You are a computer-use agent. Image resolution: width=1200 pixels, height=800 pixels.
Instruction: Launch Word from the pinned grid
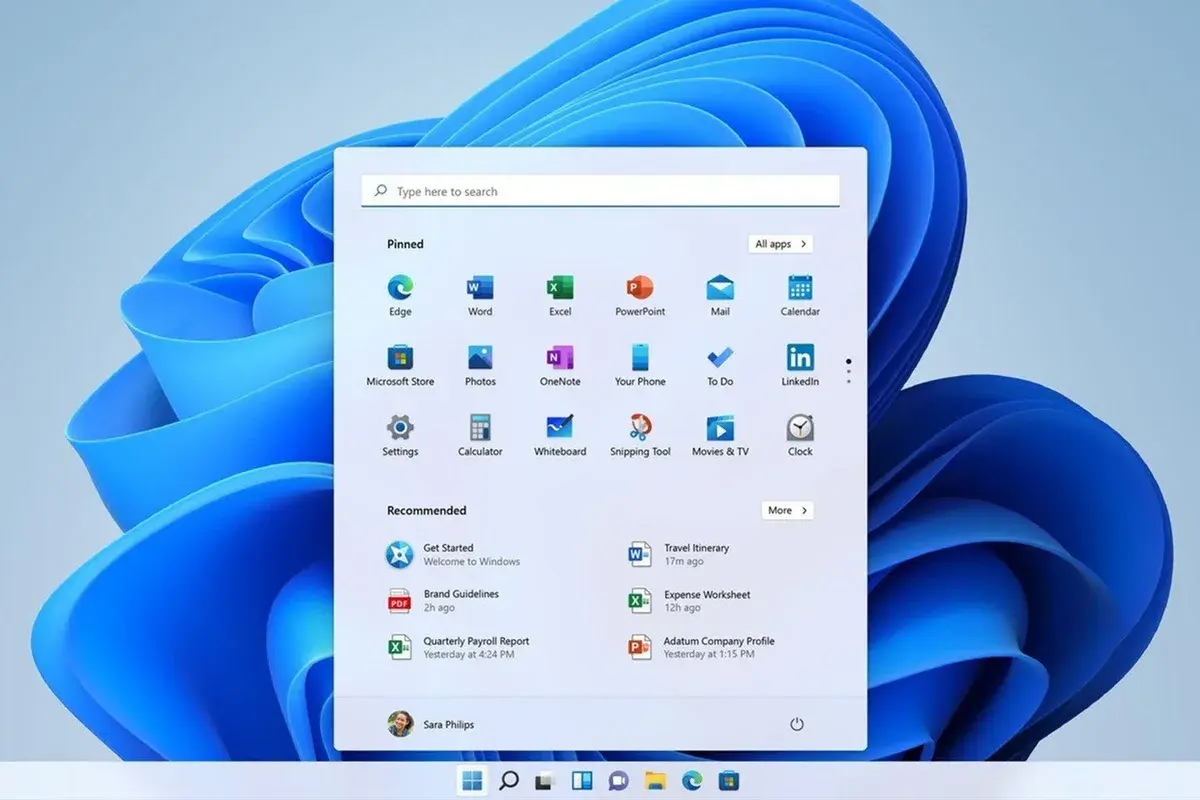480,296
